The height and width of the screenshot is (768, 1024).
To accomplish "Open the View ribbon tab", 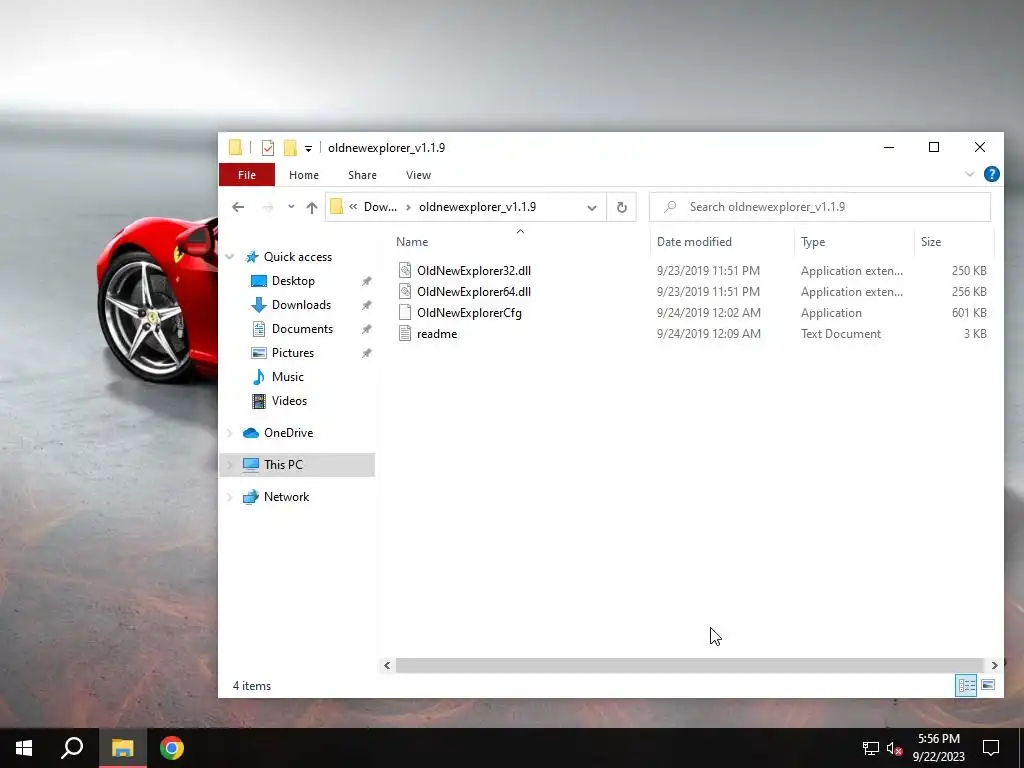I will [x=419, y=175].
